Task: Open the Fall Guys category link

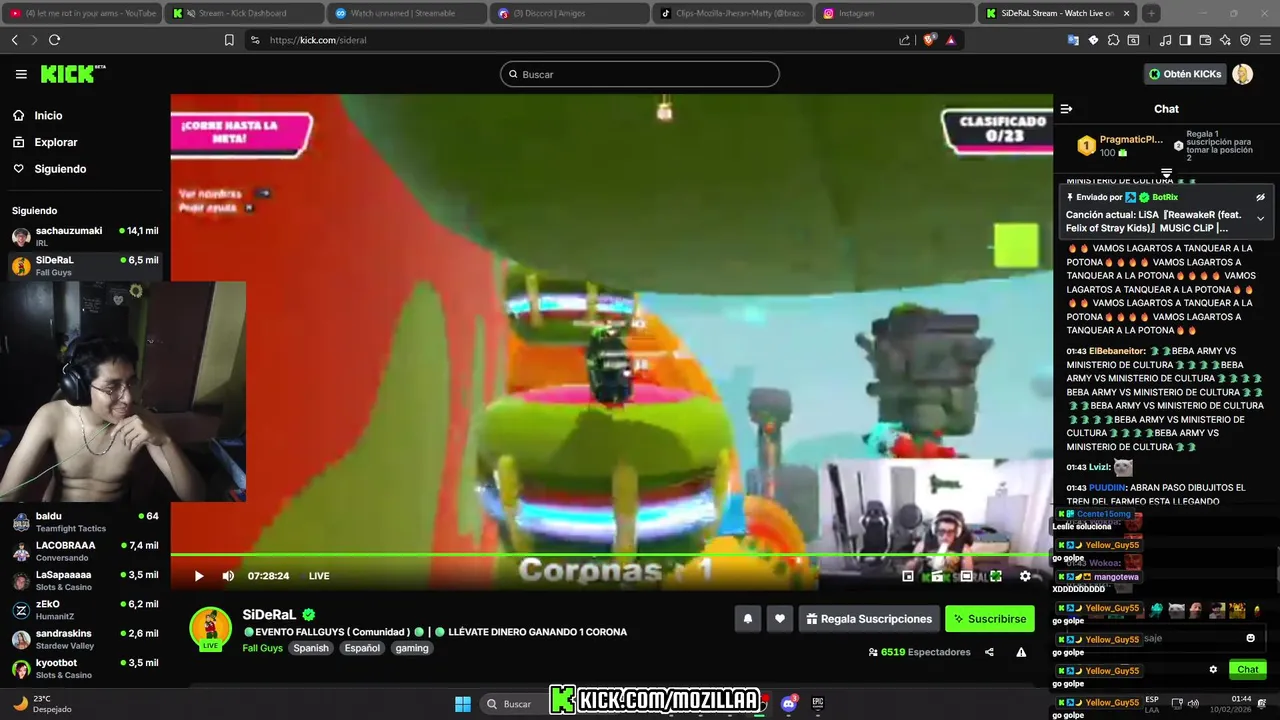Action: tap(263, 648)
